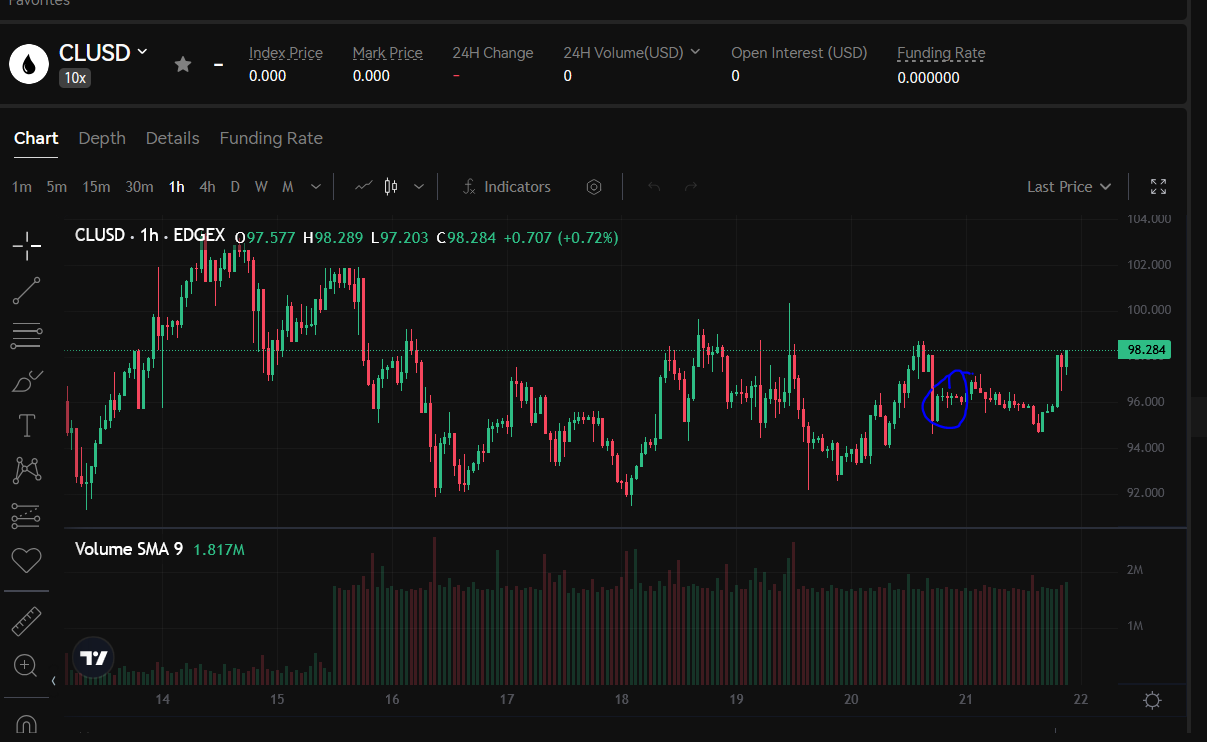This screenshot has height=742, width=1207.
Task: Switch to line chart style icon
Action: [x=365, y=186]
